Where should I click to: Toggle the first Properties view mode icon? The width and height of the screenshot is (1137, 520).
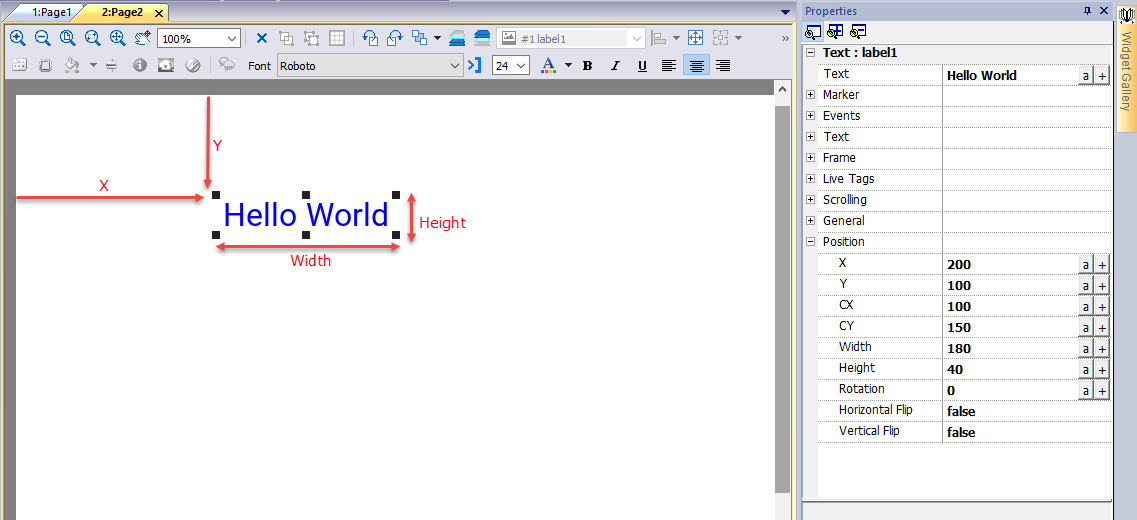click(x=813, y=31)
